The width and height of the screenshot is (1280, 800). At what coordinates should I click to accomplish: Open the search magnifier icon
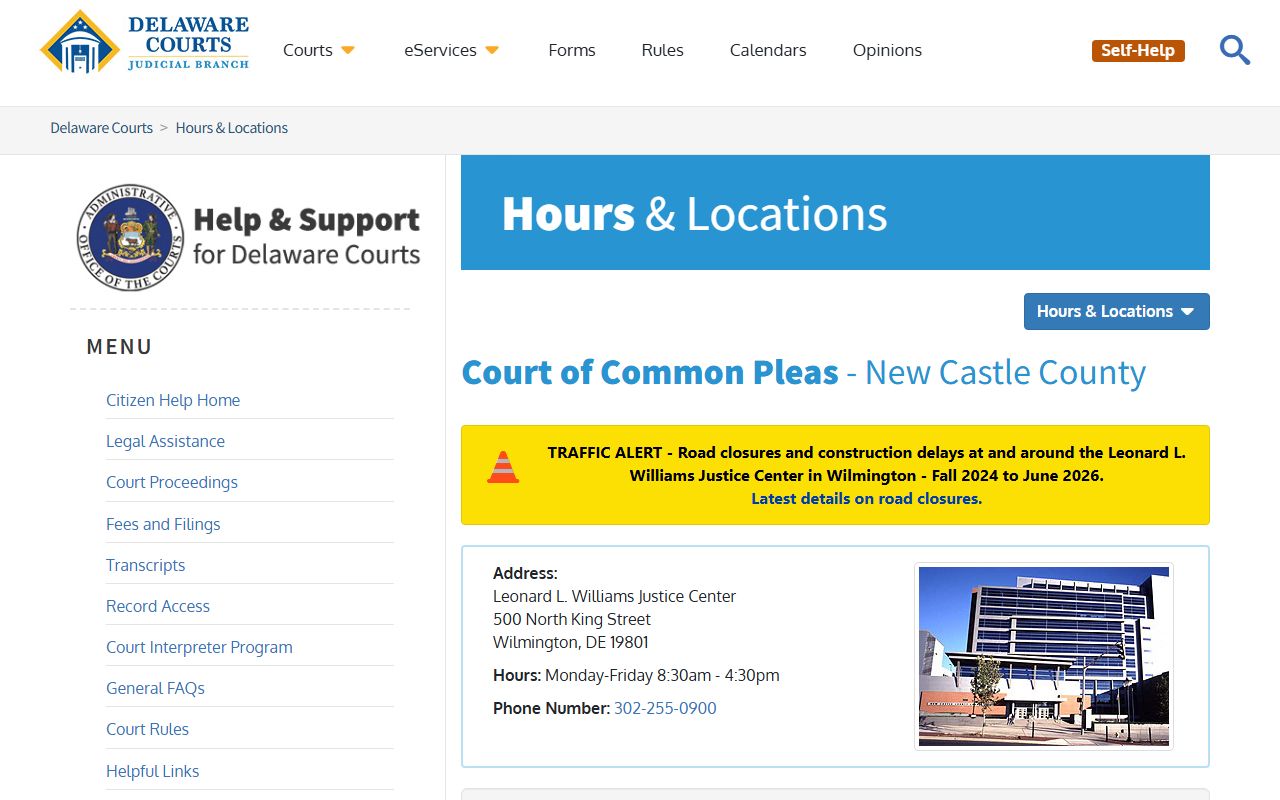1235,50
